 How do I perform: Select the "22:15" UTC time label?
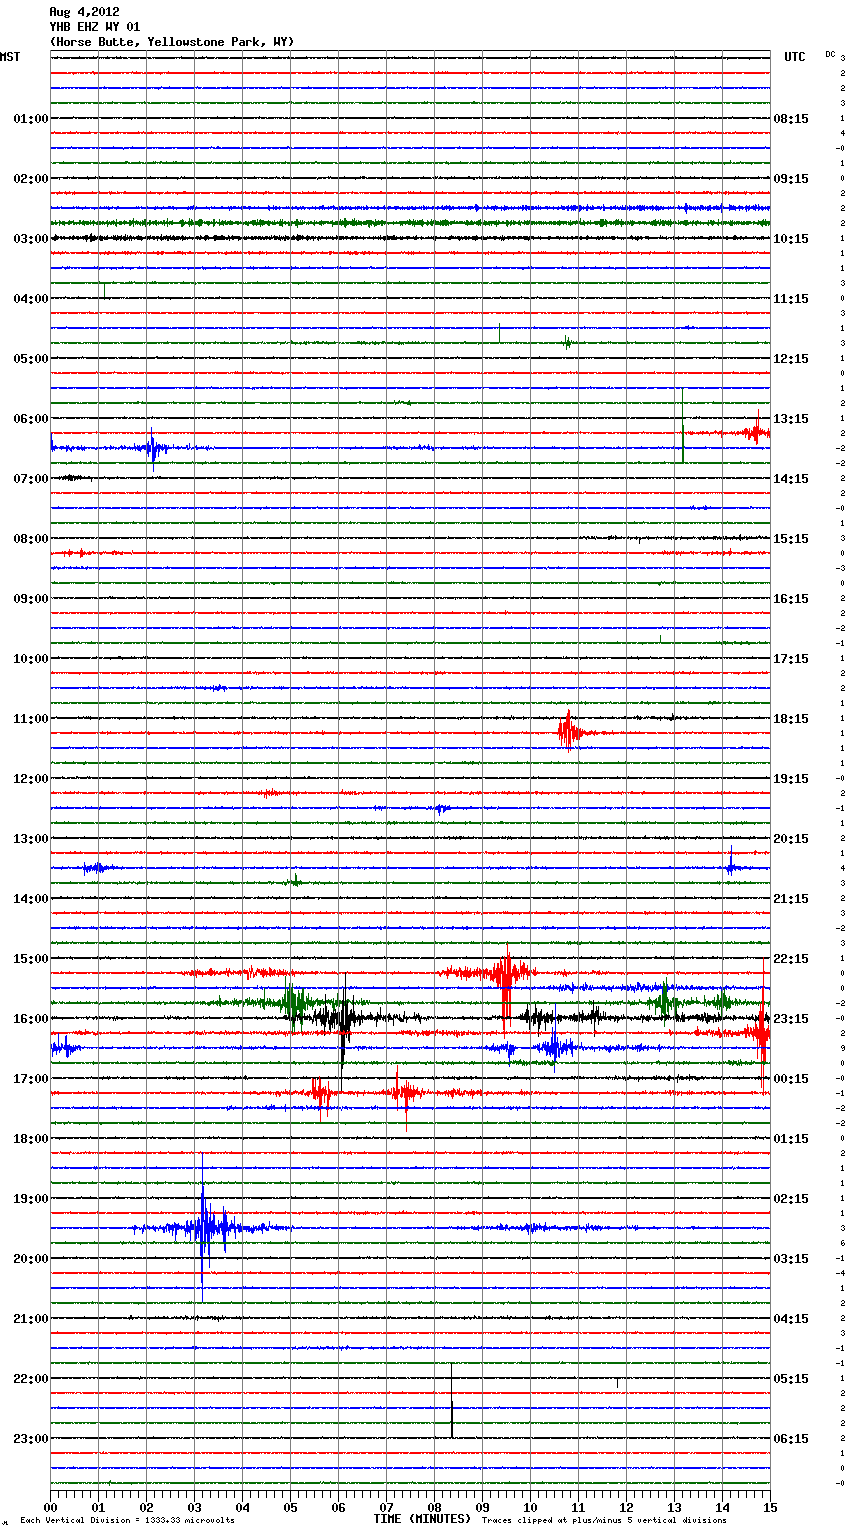[x=791, y=959]
